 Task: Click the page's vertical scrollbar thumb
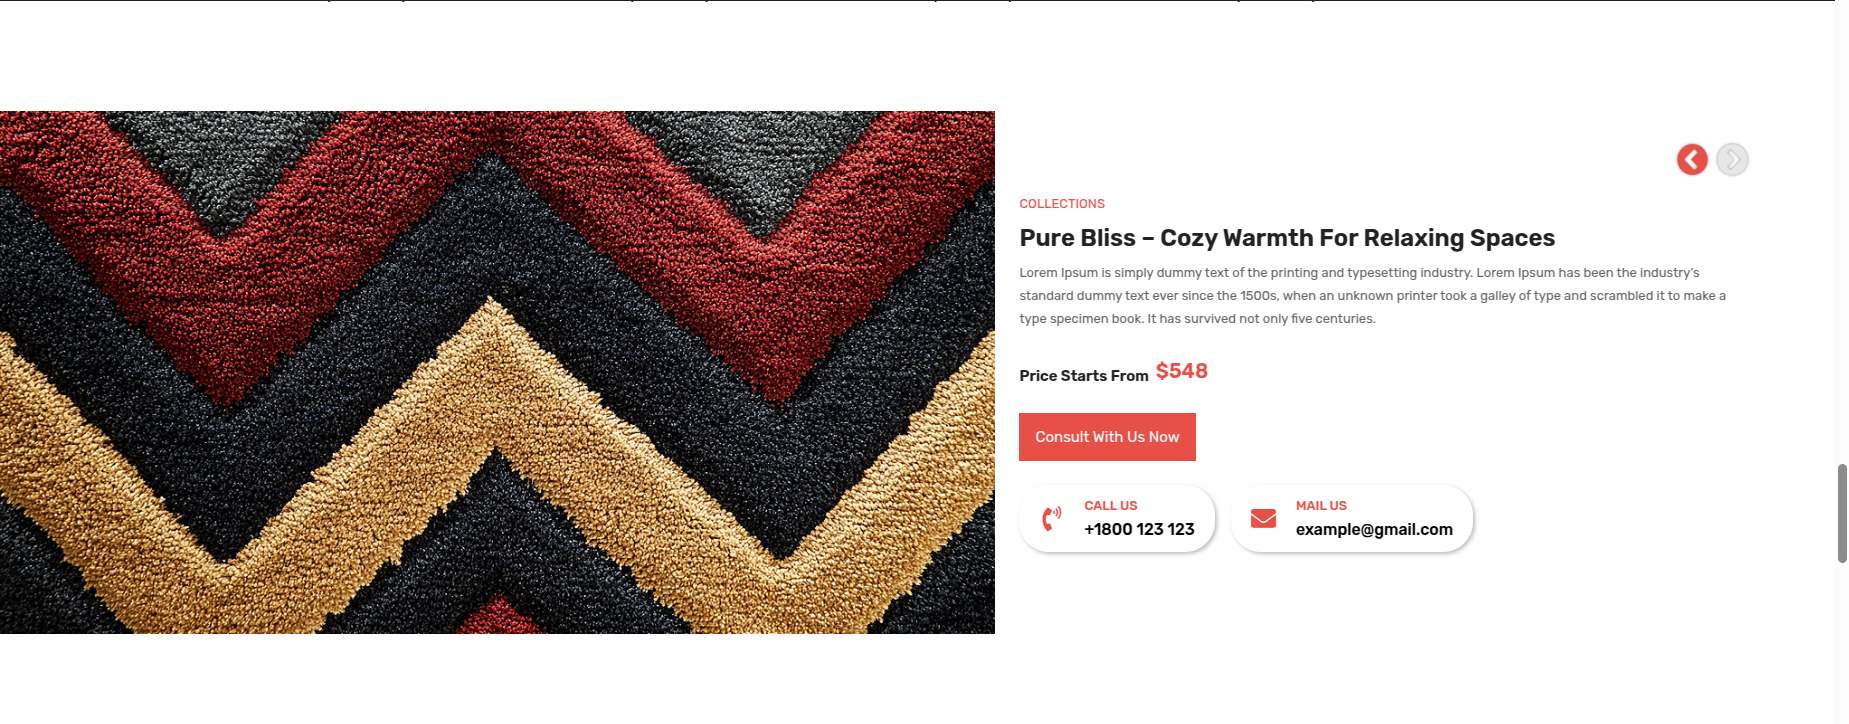click(1842, 513)
